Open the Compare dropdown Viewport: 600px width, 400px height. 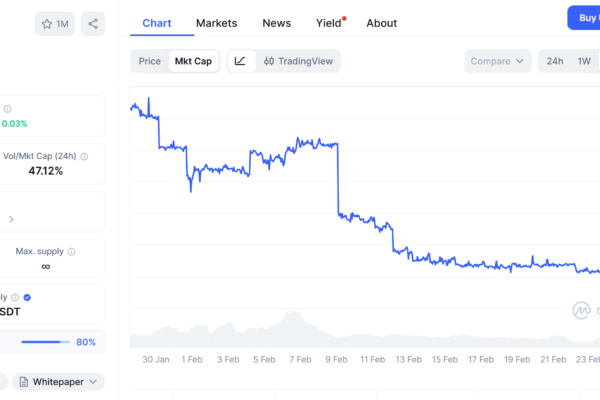click(x=497, y=61)
